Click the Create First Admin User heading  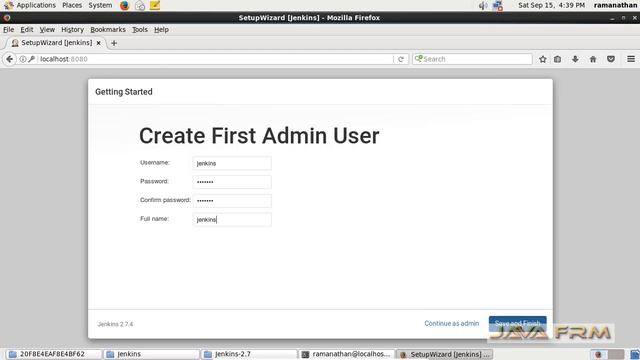coord(259,136)
